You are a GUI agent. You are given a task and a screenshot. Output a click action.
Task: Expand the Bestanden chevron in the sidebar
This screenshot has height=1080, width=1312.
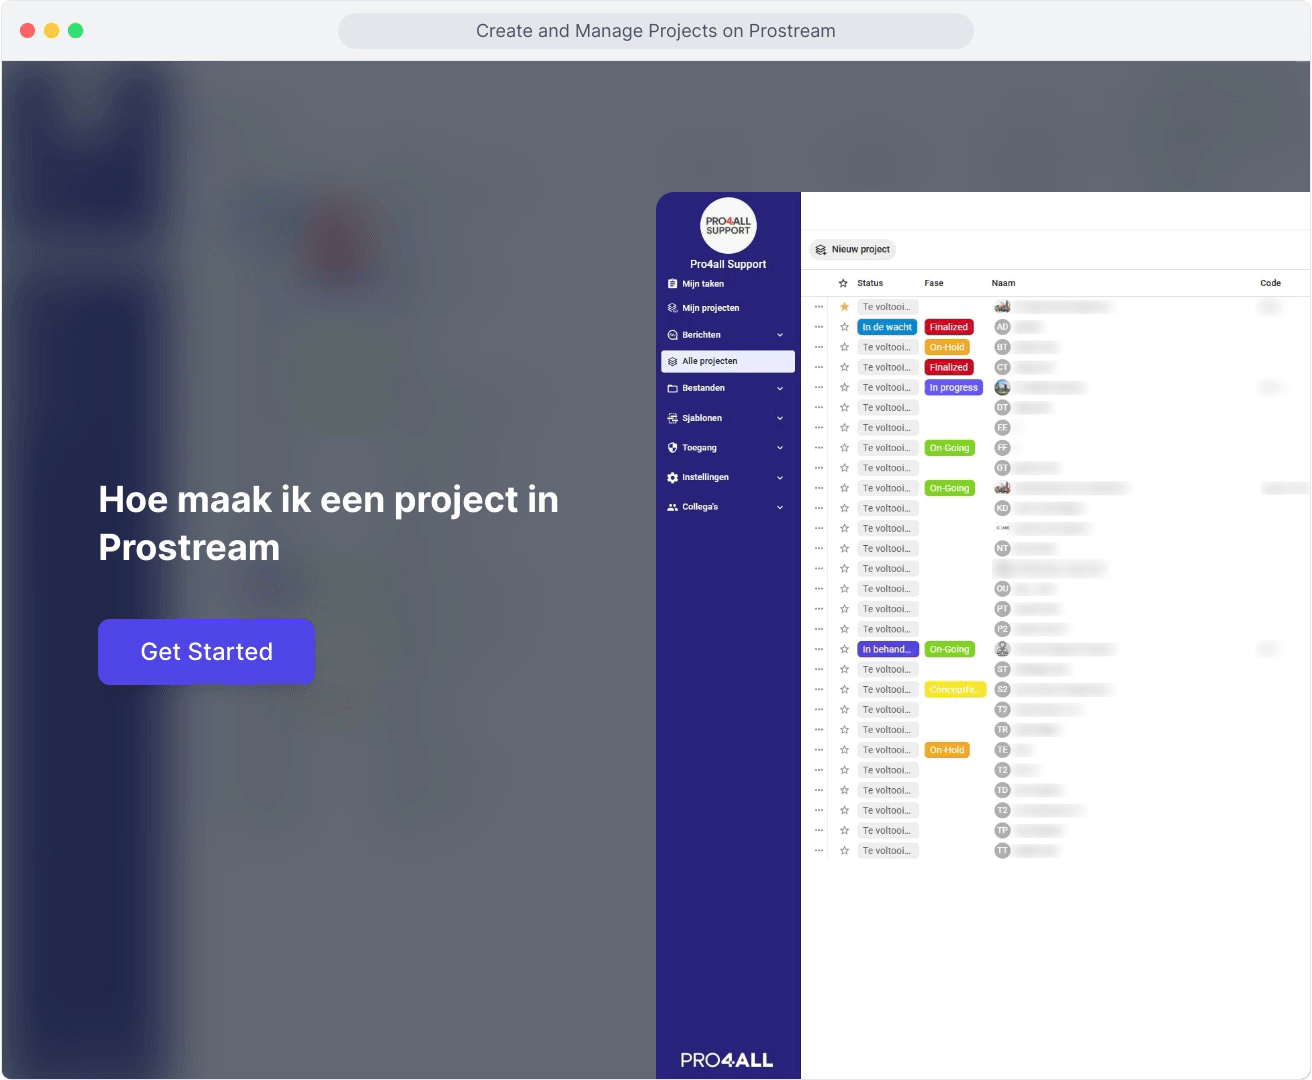tap(780, 388)
